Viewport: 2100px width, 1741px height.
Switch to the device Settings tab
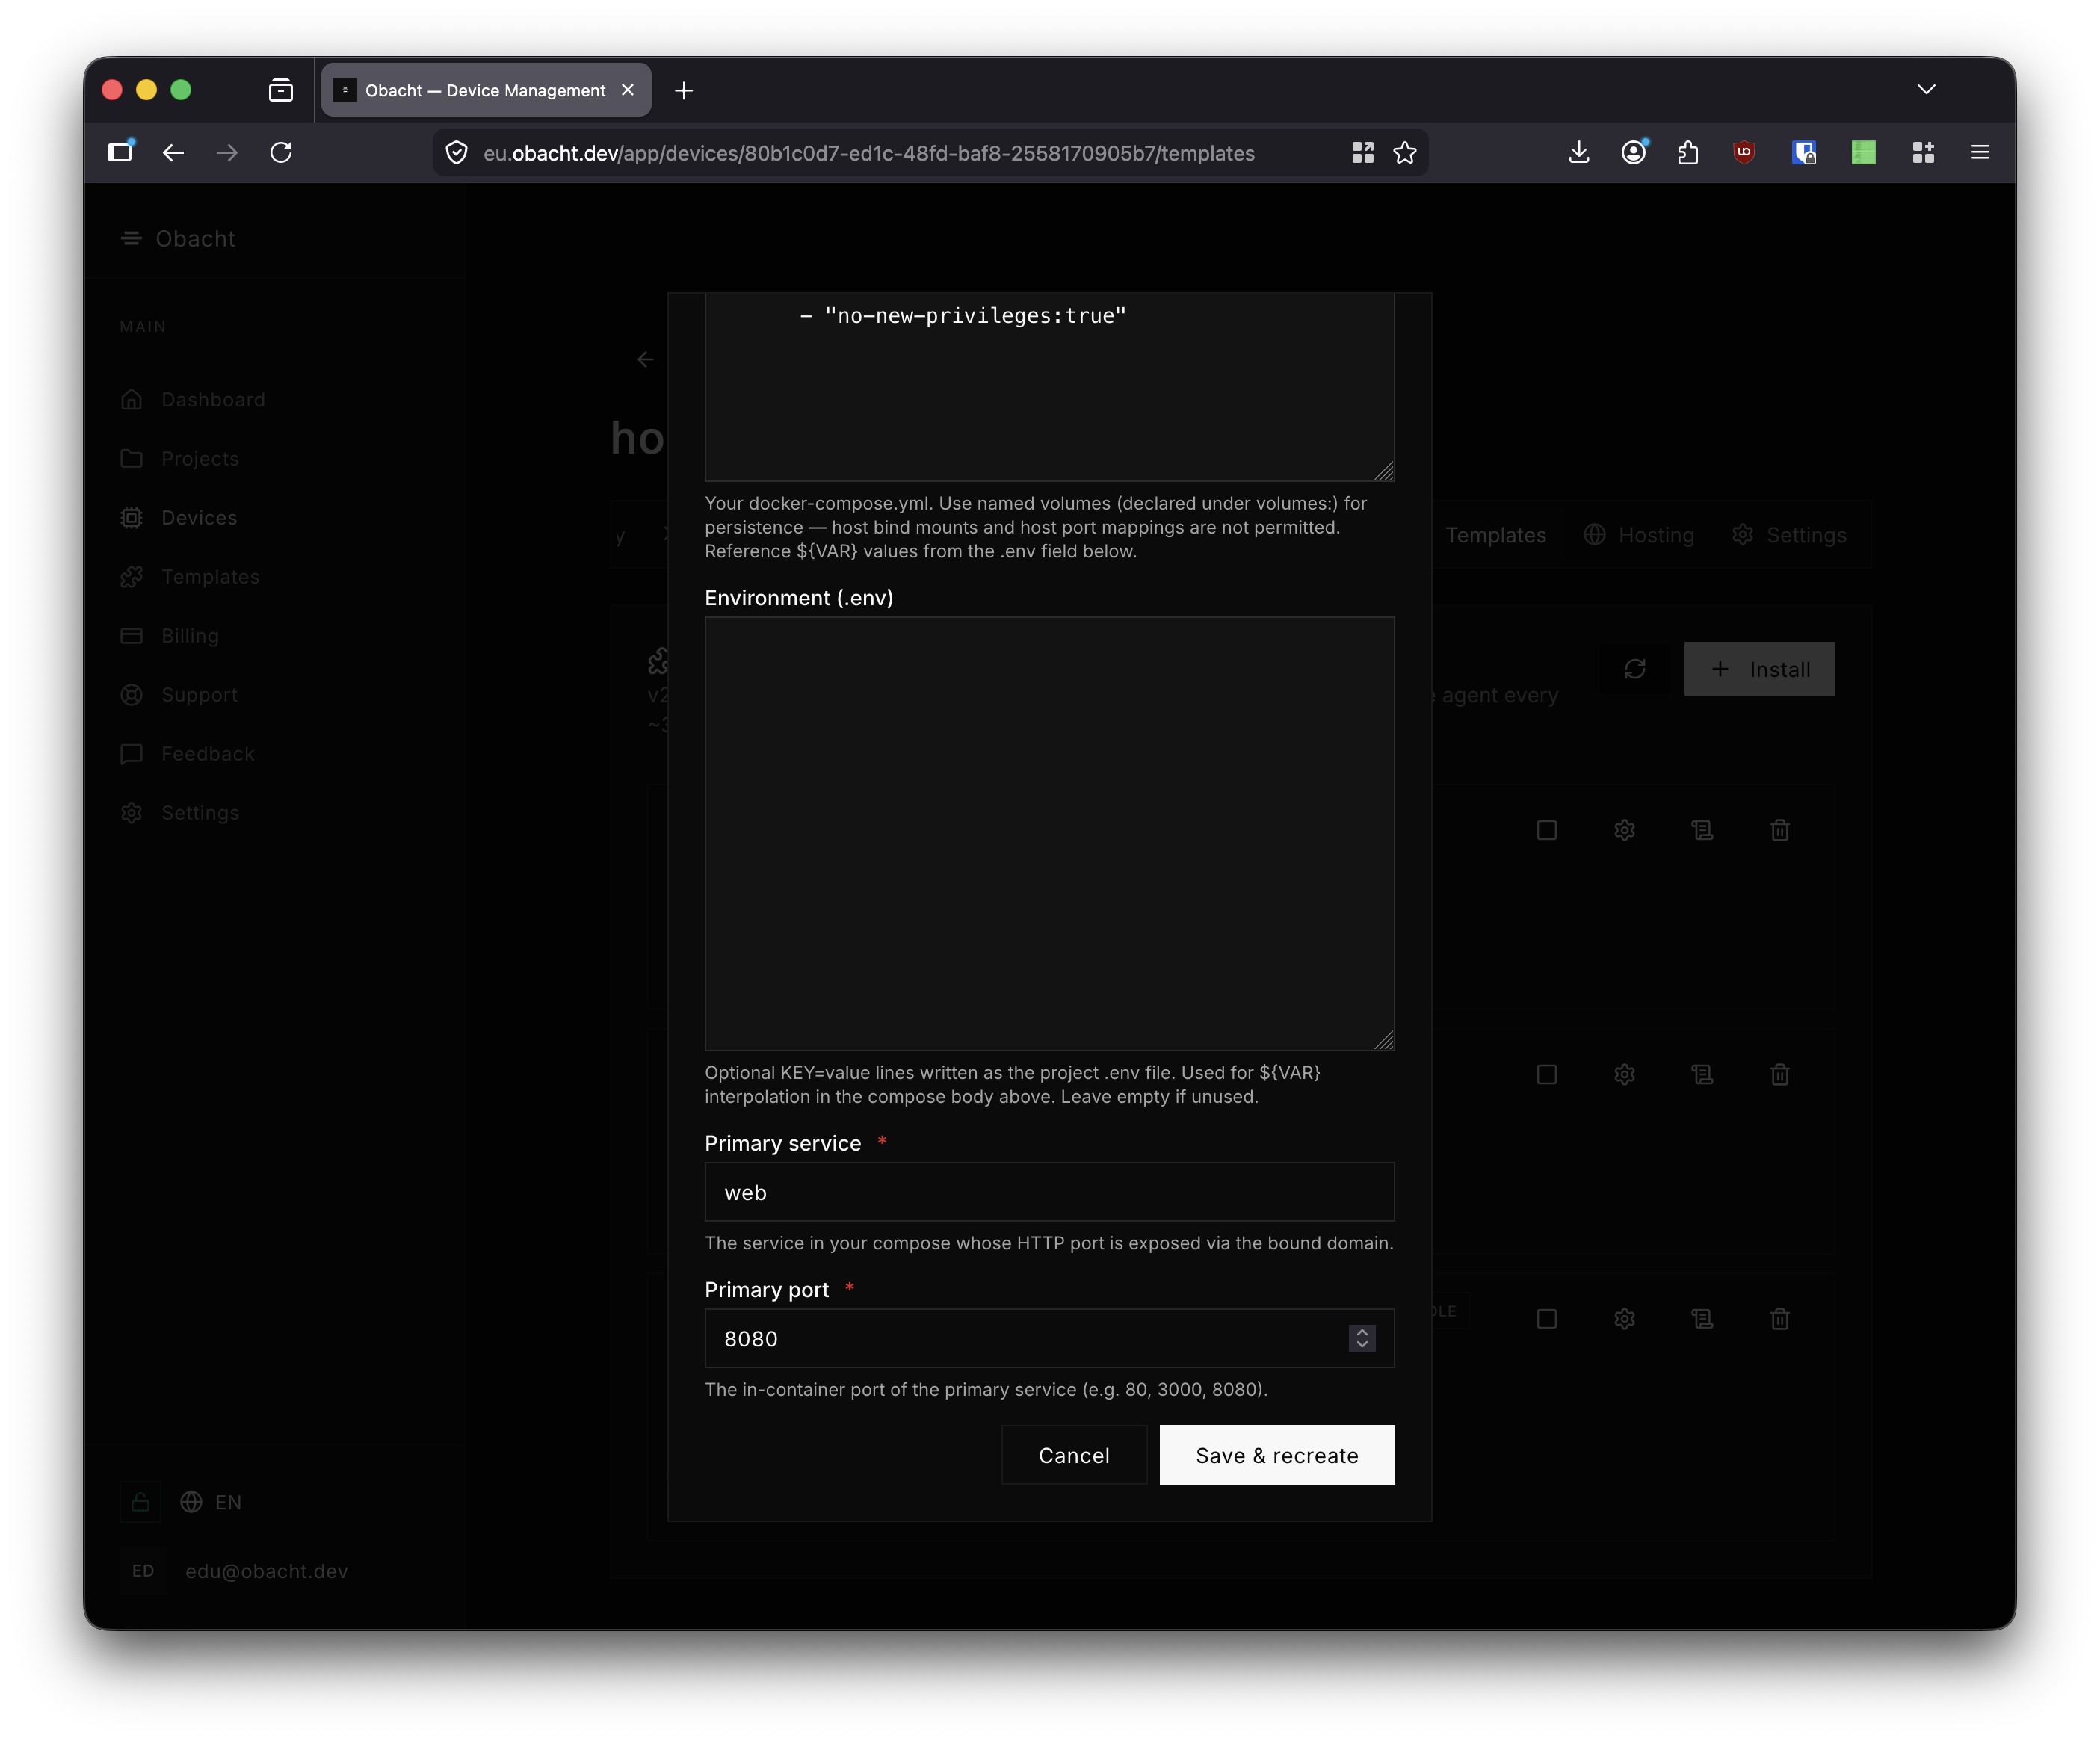(x=1789, y=535)
